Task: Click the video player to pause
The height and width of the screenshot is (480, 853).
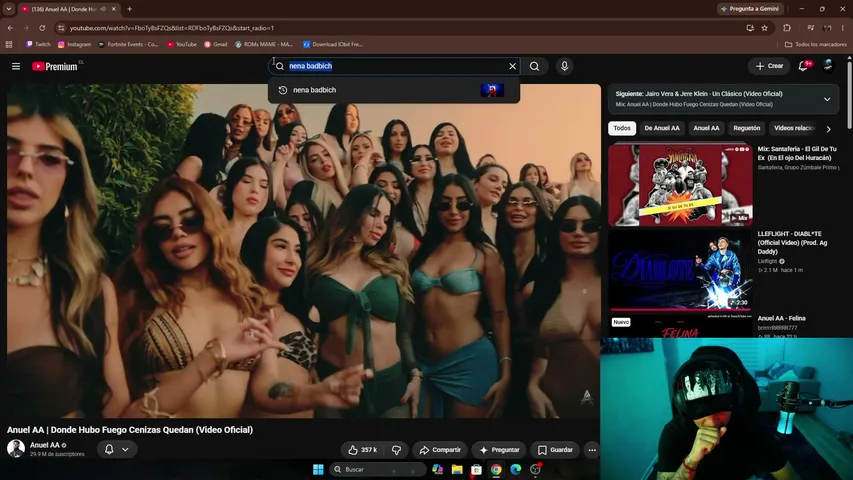Action: tap(304, 251)
